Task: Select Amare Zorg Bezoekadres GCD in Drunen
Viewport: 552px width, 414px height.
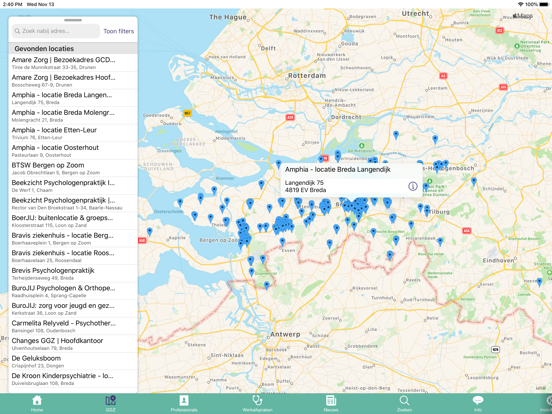Action: point(73,63)
